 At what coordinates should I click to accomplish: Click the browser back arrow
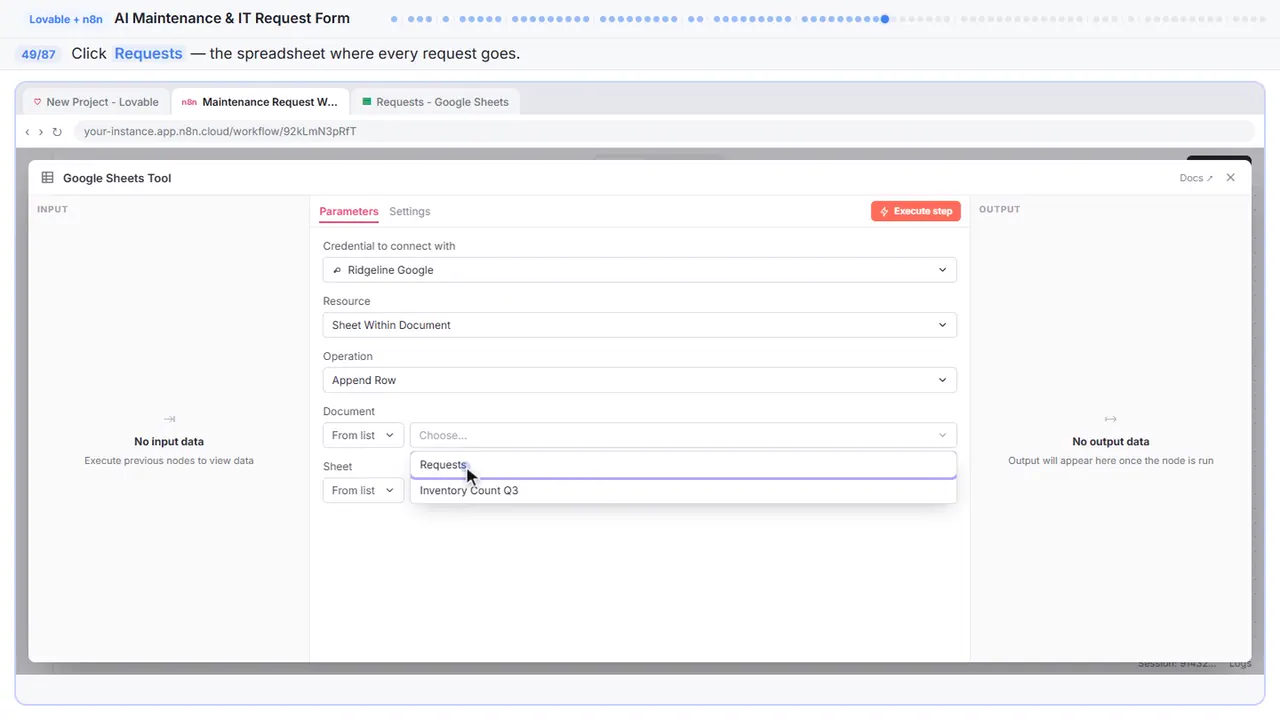27,132
